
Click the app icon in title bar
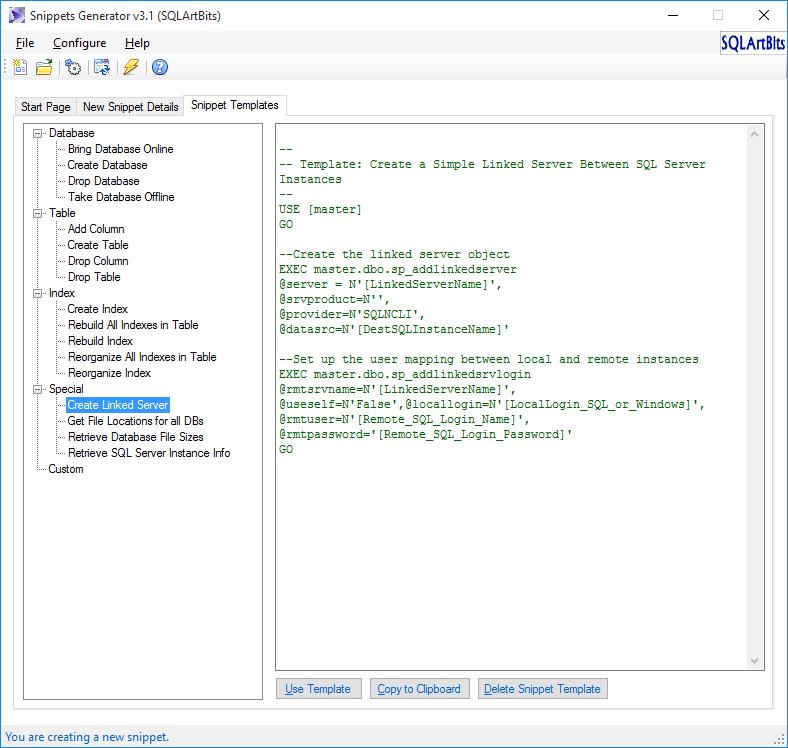pyautogui.click(x=17, y=15)
